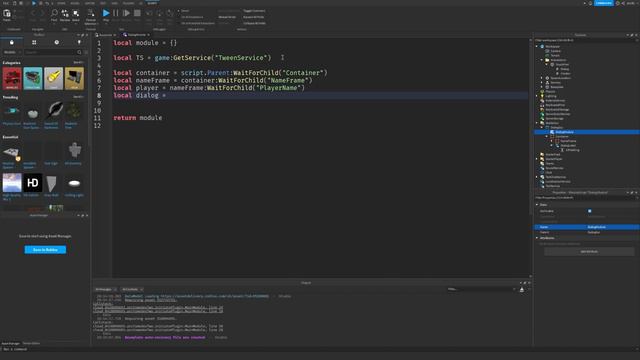Select the red Vehicles category thumbnail

(x=12, y=78)
